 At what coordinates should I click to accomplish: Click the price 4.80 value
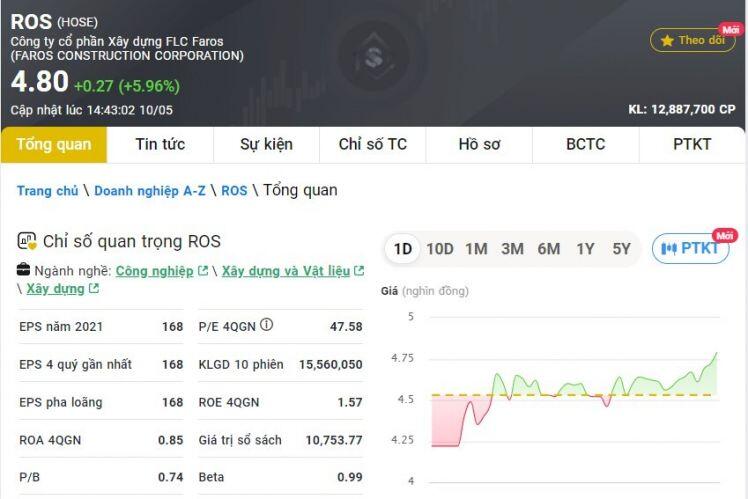[40, 81]
